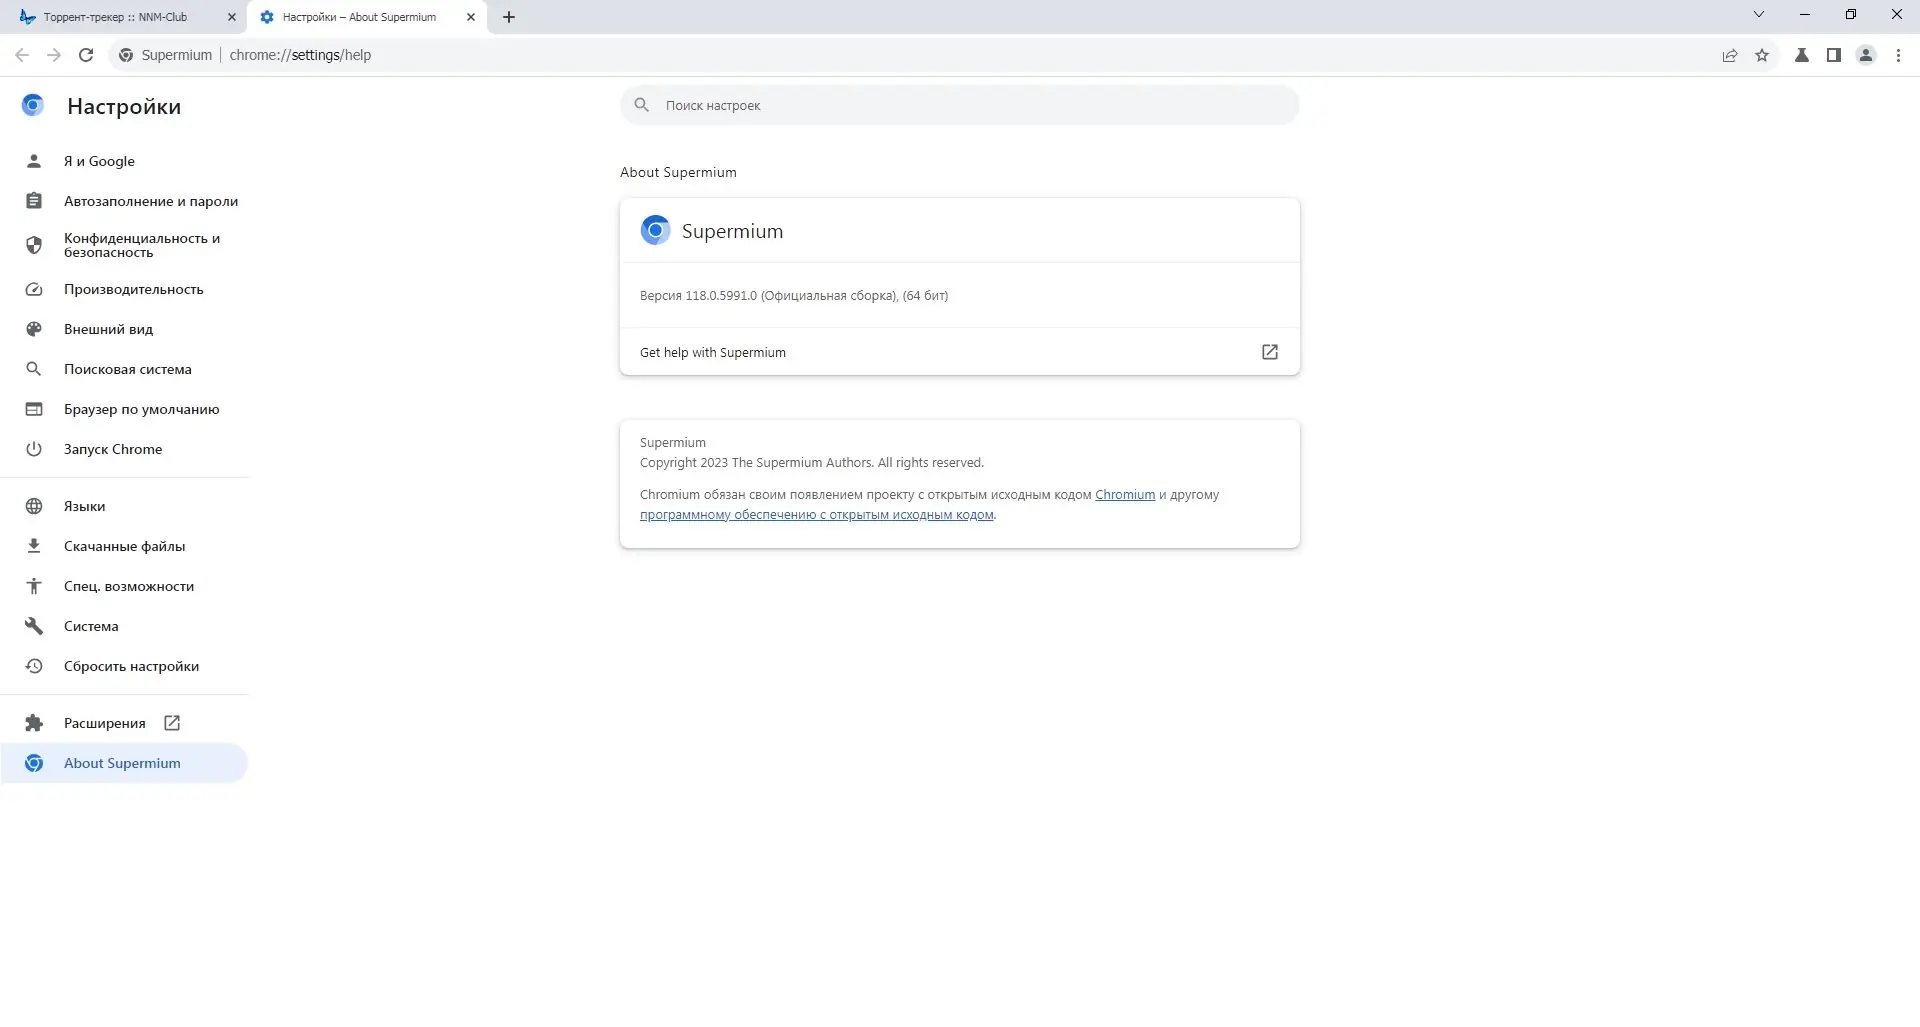Toggle the browser side panel

tap(1834, 55)
